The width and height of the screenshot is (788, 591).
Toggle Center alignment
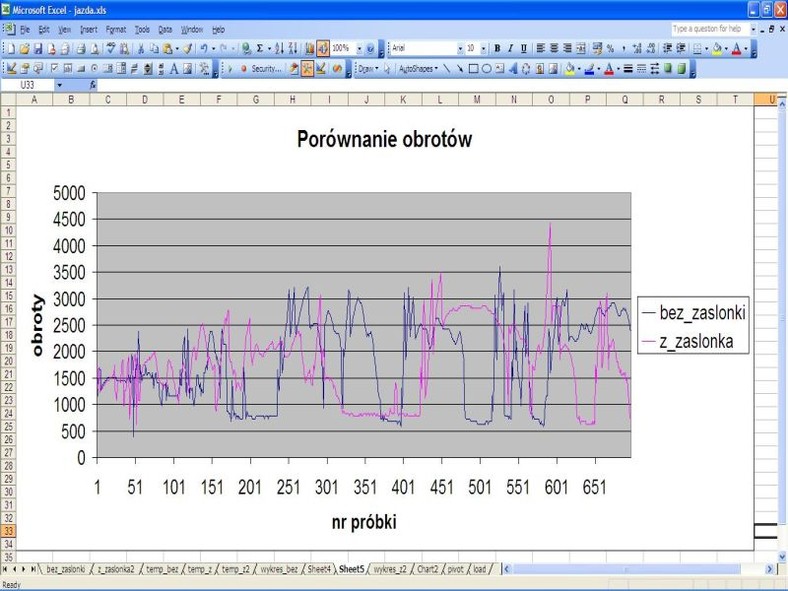tap(554, 48)
